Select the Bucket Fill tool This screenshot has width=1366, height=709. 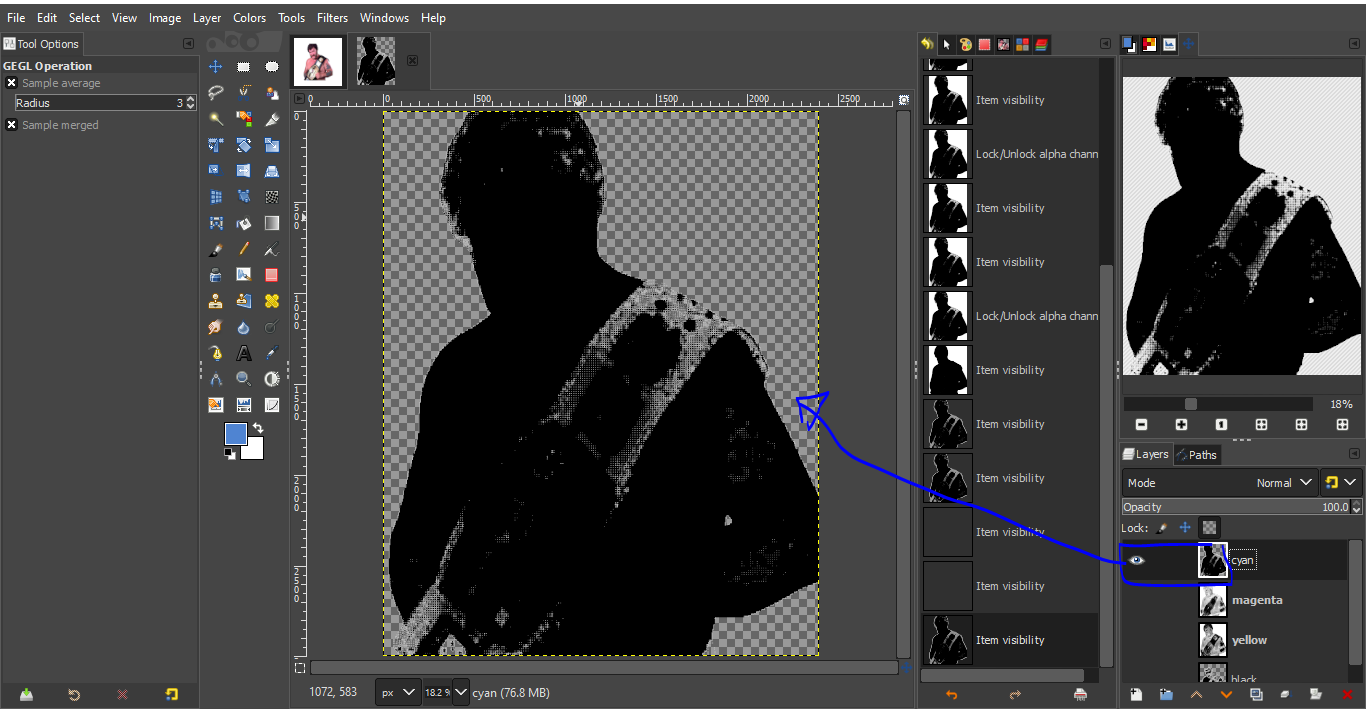point(243,223)
